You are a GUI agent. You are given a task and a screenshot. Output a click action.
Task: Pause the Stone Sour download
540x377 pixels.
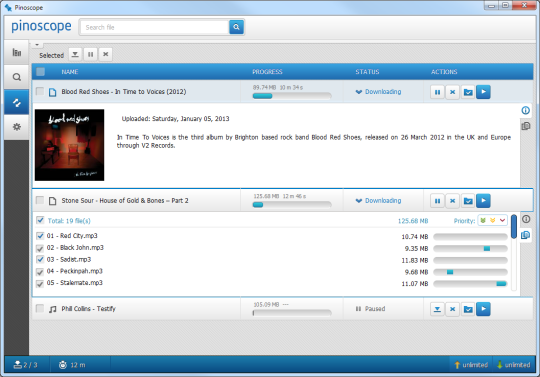tap(437, 201)
